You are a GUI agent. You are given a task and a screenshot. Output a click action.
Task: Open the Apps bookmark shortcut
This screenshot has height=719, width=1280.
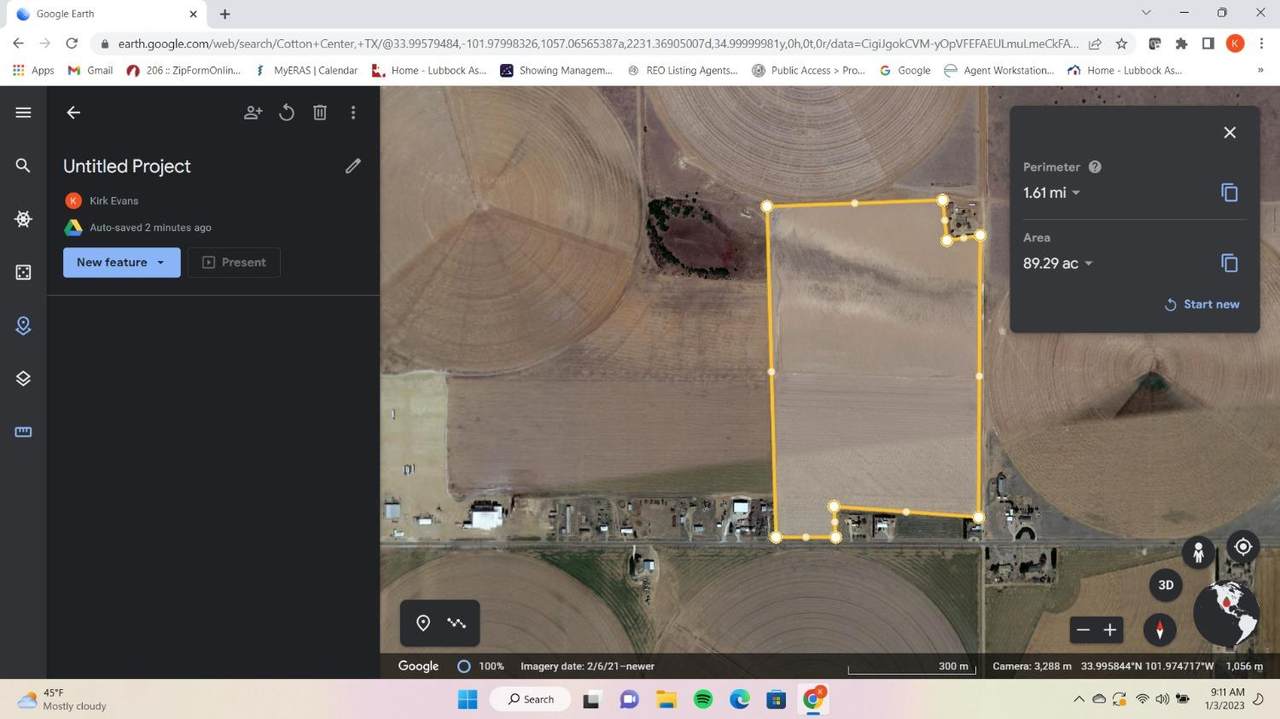(33, 70)
